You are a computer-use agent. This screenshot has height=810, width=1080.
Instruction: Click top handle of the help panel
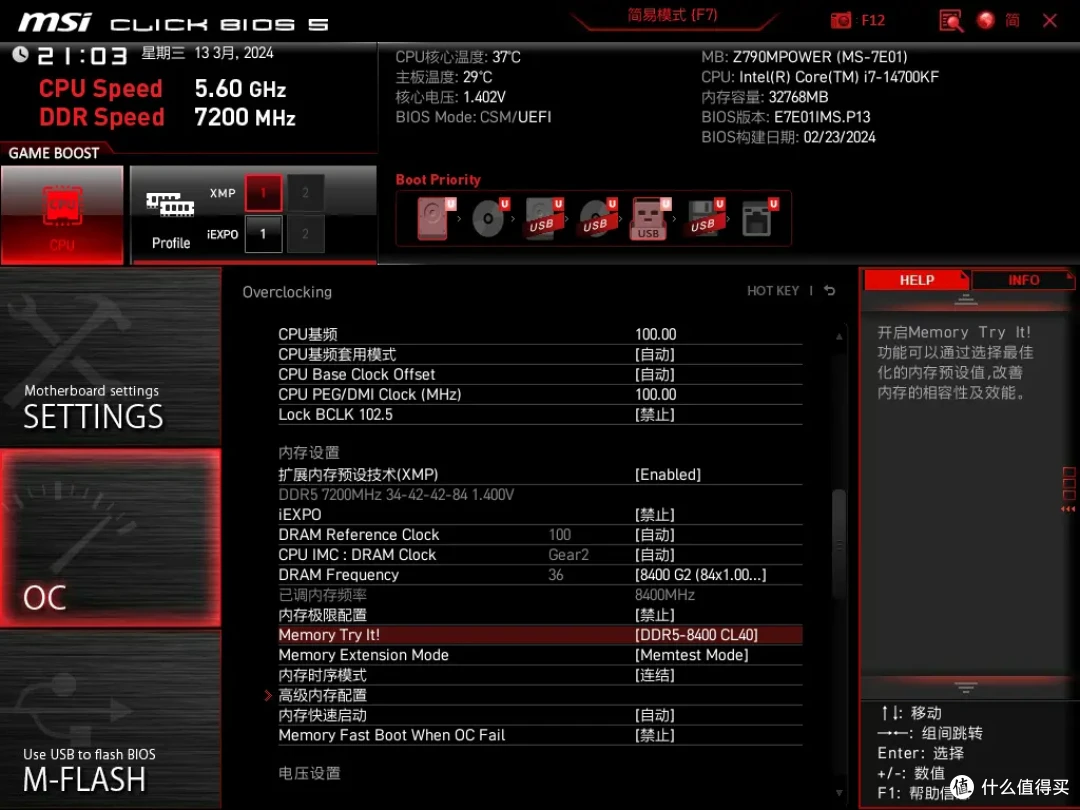pos(966,300)
